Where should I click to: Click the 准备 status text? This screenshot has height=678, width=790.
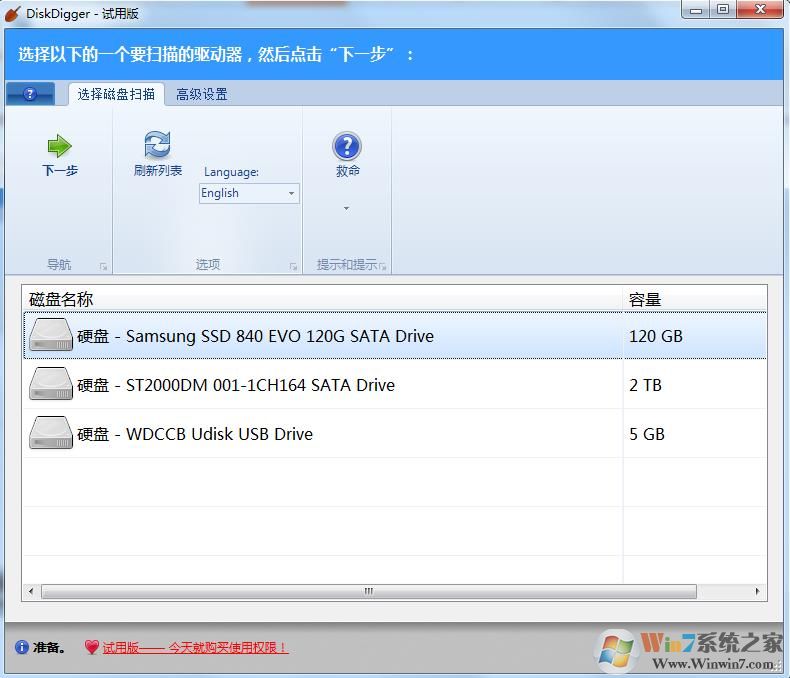(48, 647)
